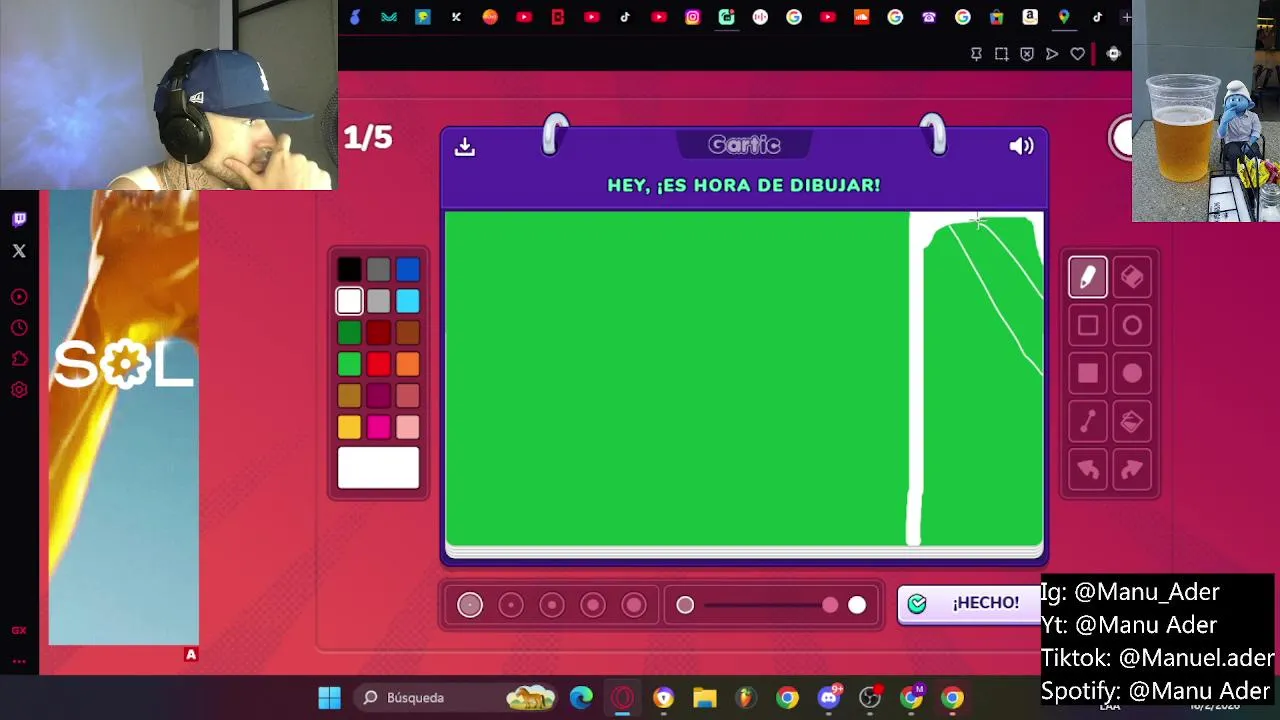Pick the filled ellipse shape tool
1280x720 pixels.
(1132, 373)
